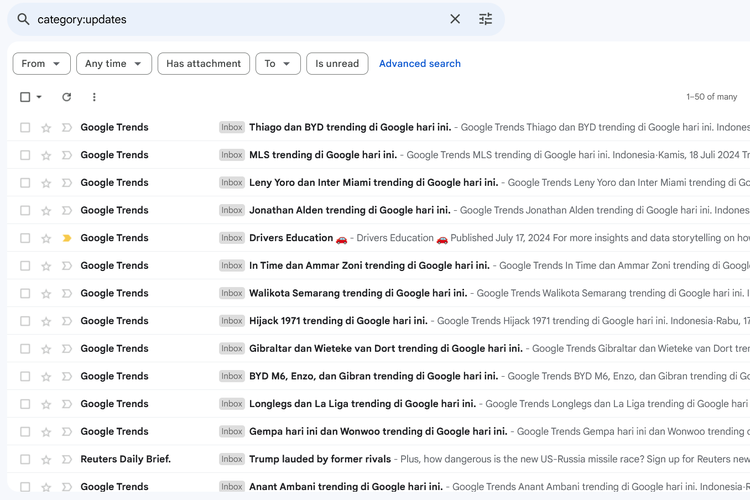Screen dimensions: 750x500
Task: Star the Walikota Semarang email
Action: (x=46, y=294)
